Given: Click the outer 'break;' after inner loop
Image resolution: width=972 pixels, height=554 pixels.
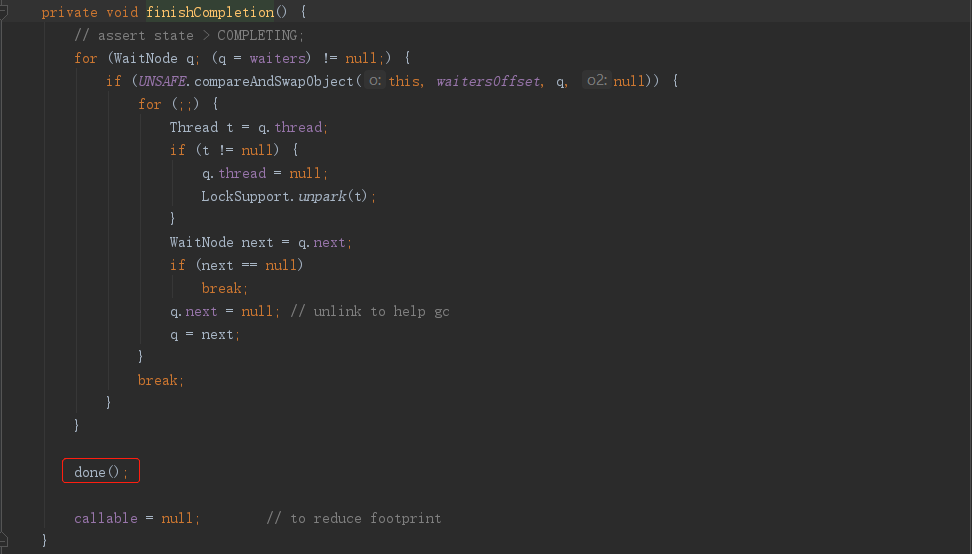Looking at the screenshot, I should 161,380.
